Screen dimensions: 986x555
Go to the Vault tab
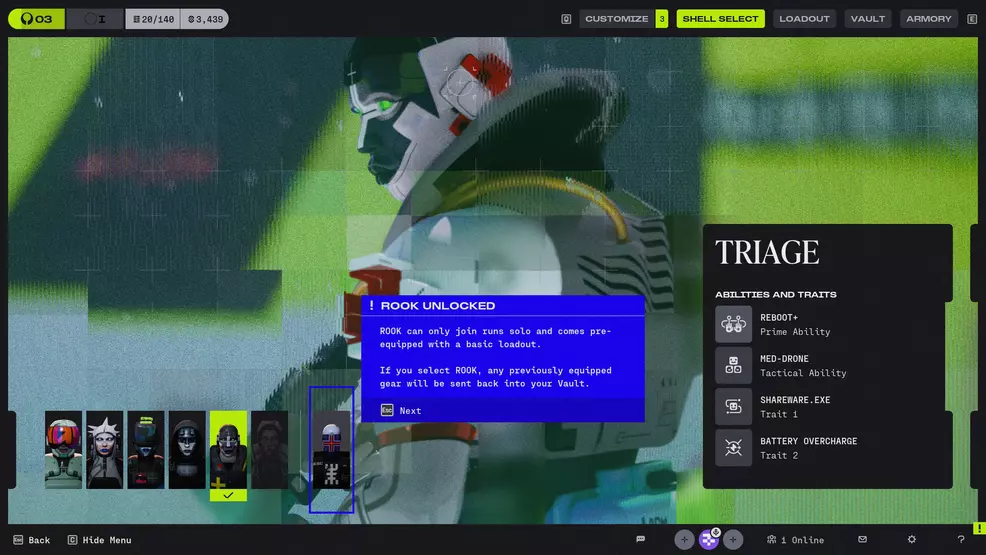(x=868, y=19)
